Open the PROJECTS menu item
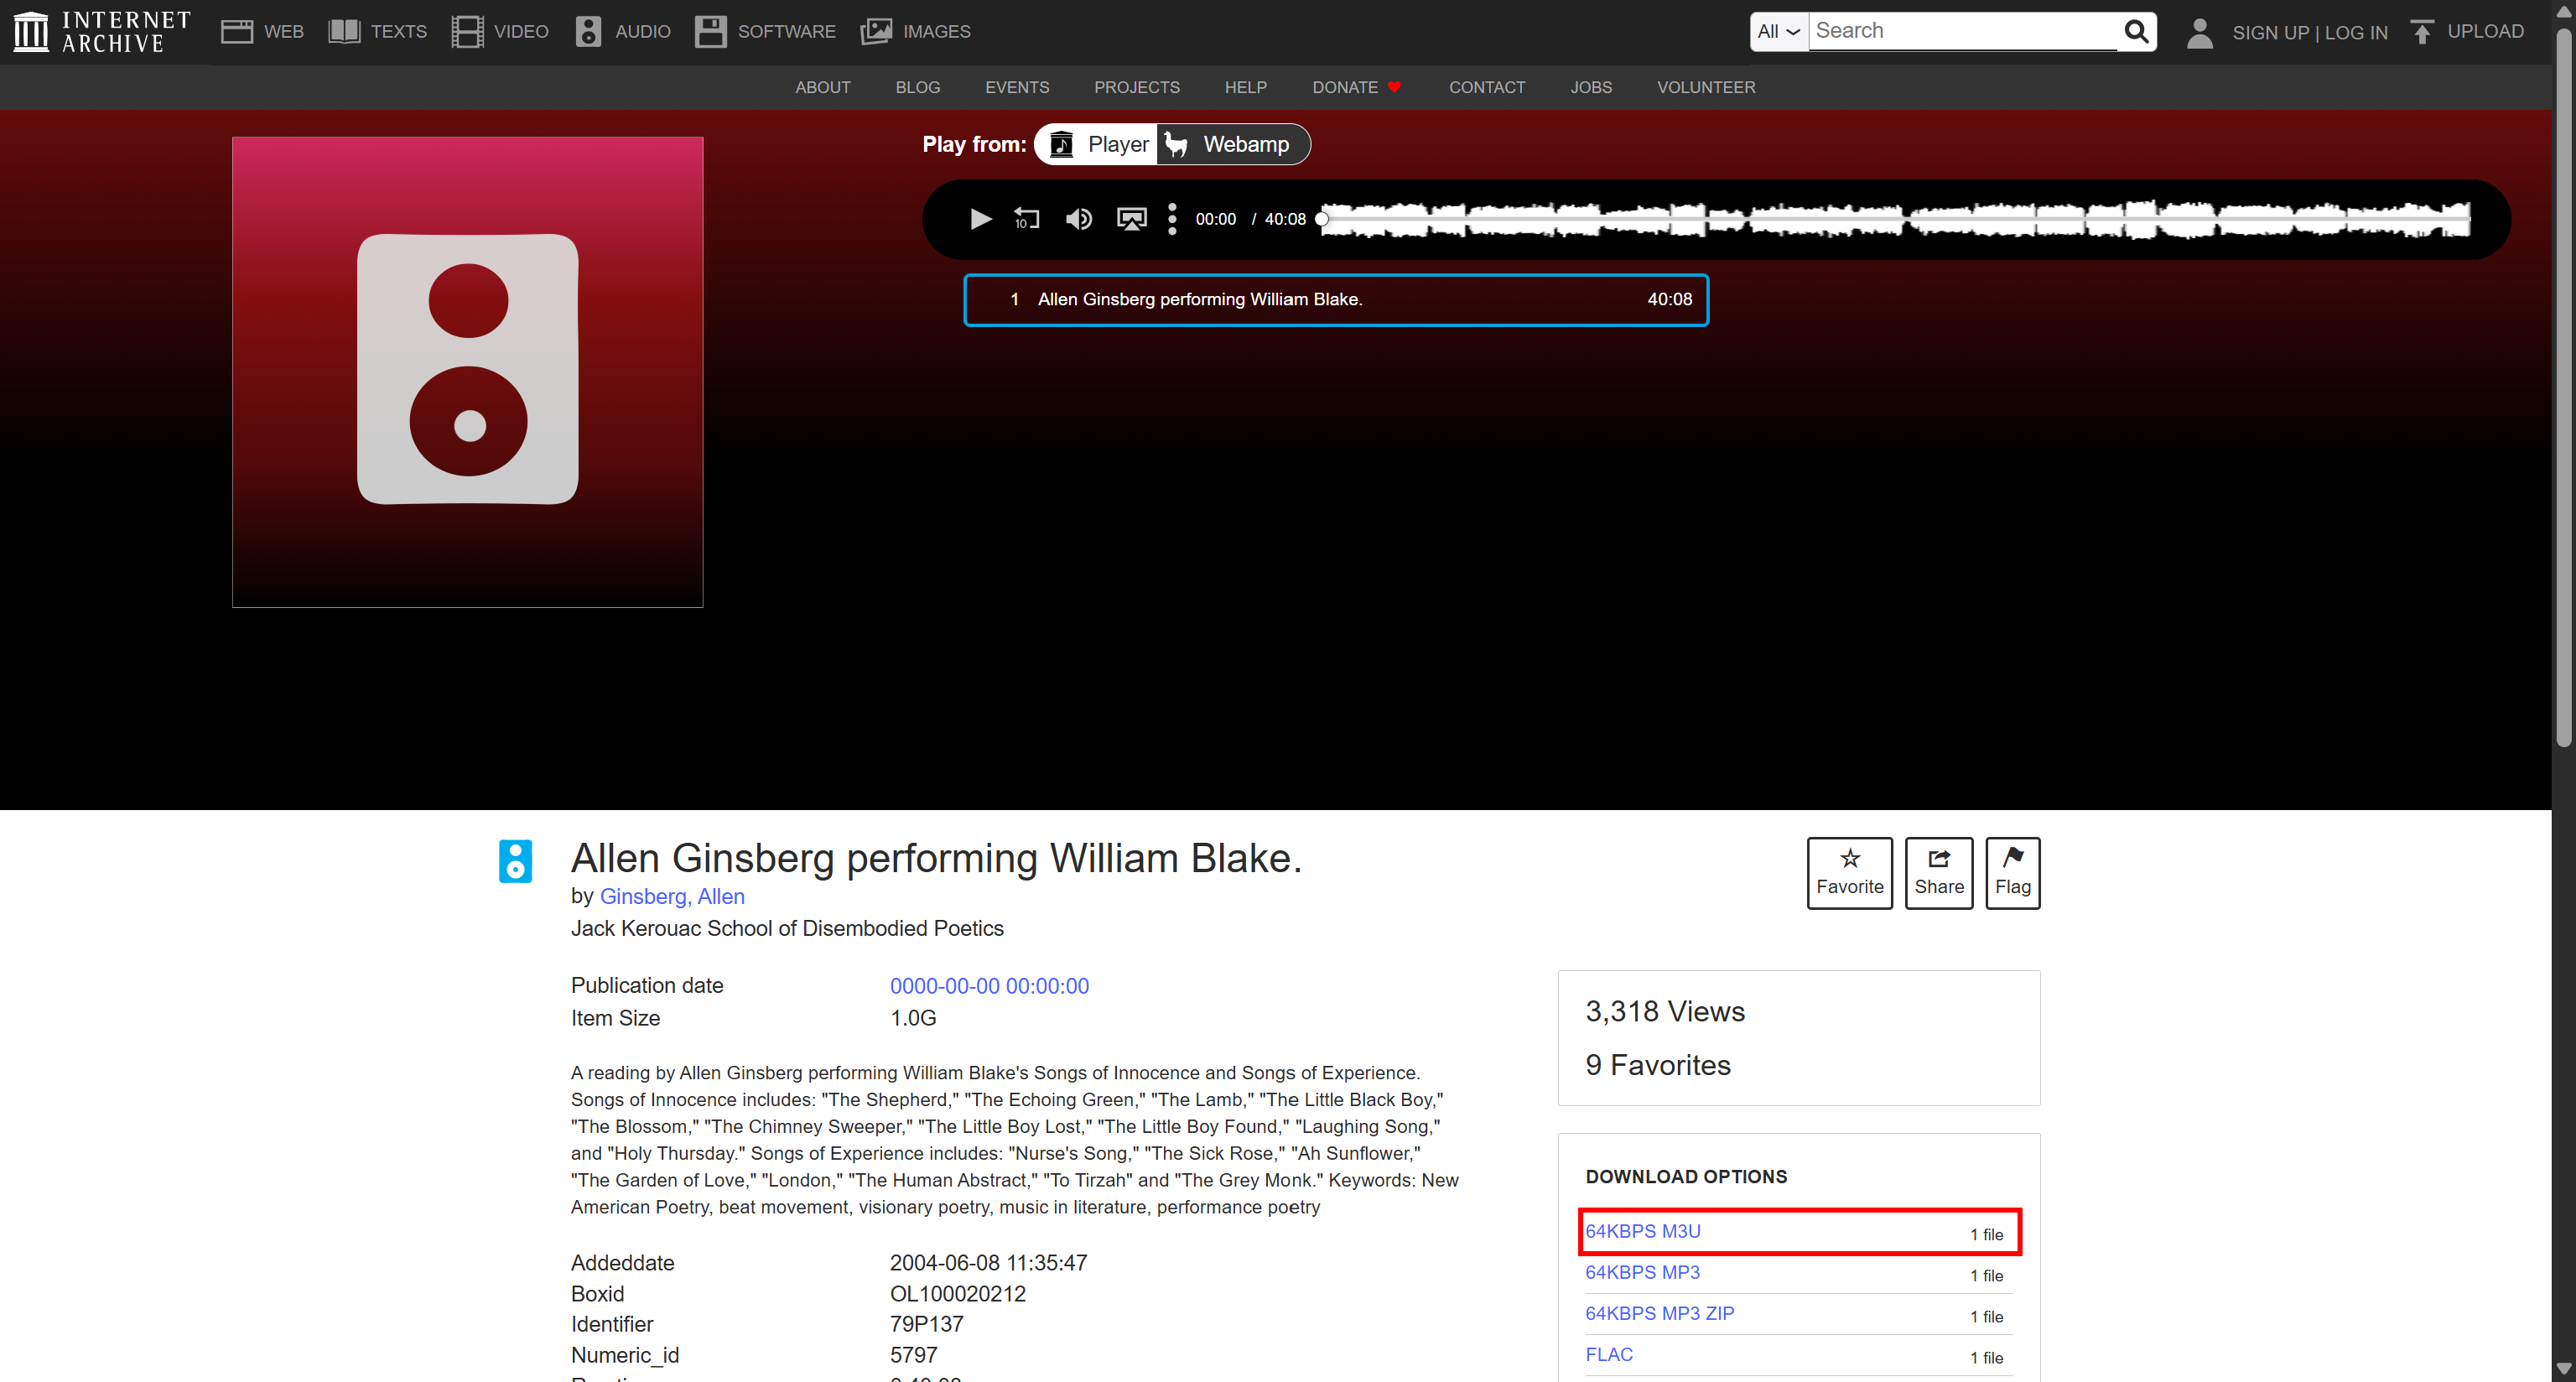 (x=1136, y=87)
